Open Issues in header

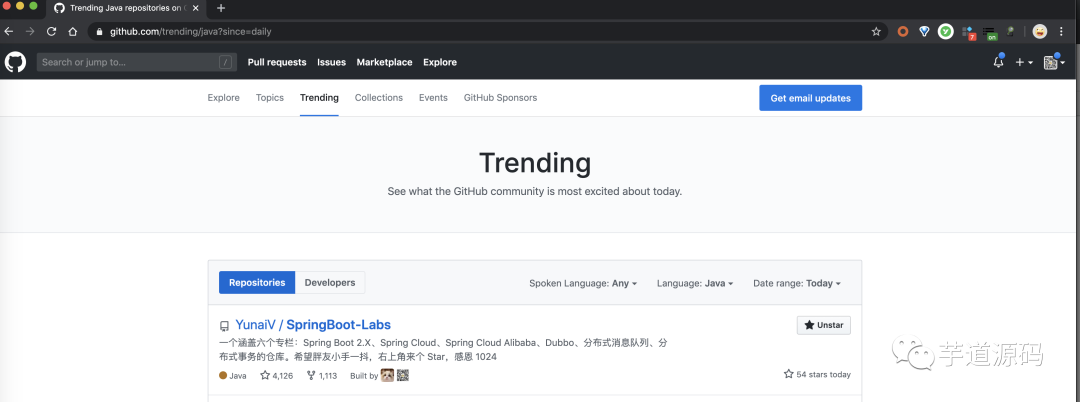(331, 62)
